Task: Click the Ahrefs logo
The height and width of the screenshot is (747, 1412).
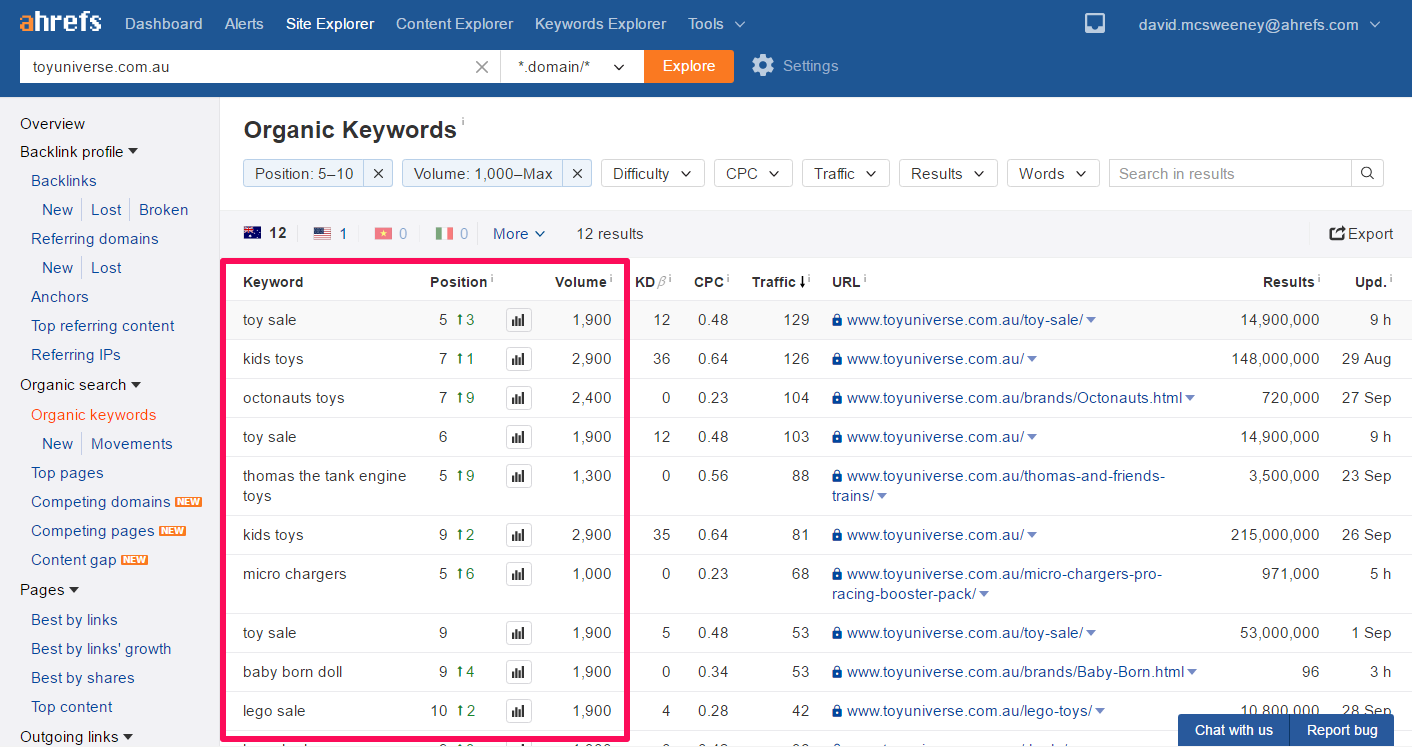Action: (x=60, y=23)
